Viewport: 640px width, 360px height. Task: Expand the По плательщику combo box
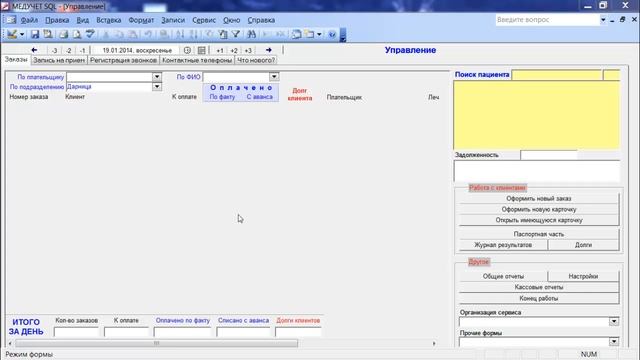[x=157, y=77]
